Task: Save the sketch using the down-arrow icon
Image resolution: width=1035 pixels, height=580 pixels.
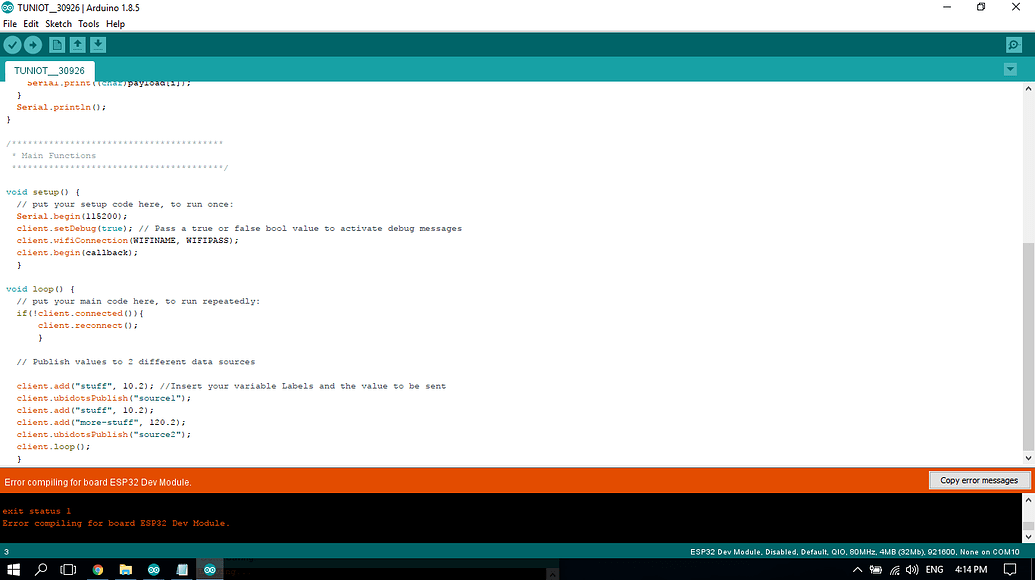Action: tap(98, 45)
